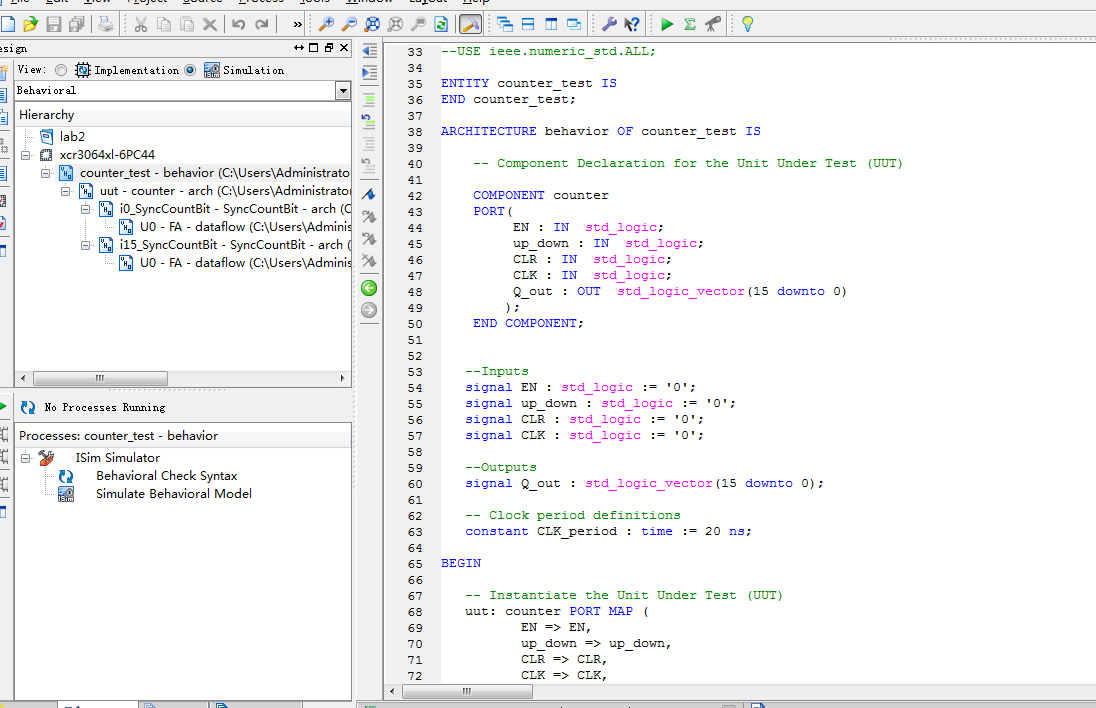Collapse the xcr3064xl-6PC44 device node
This screenshot has height=708, width=1096.
[x=26, y=155]
